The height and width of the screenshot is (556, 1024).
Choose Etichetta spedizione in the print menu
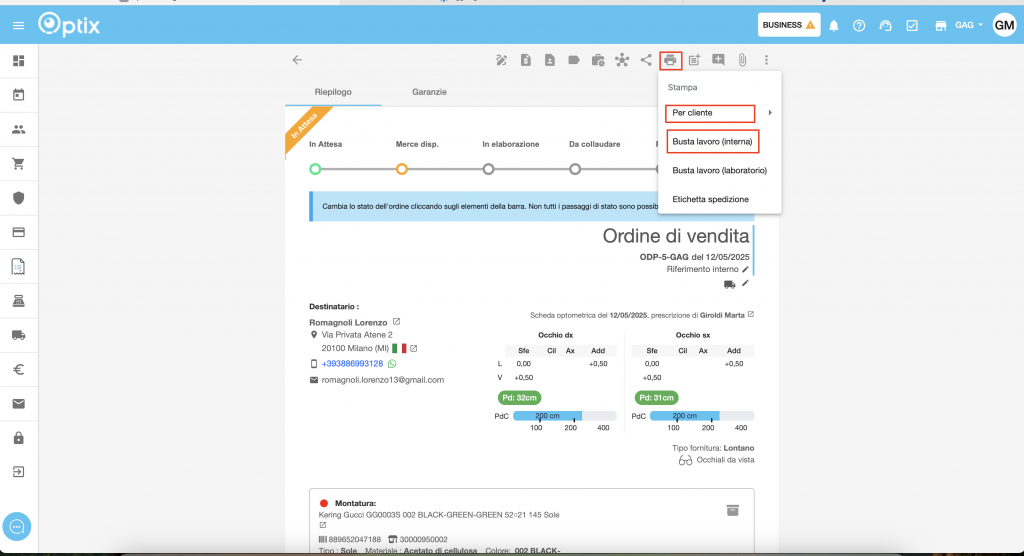click(x=710, y=199)
